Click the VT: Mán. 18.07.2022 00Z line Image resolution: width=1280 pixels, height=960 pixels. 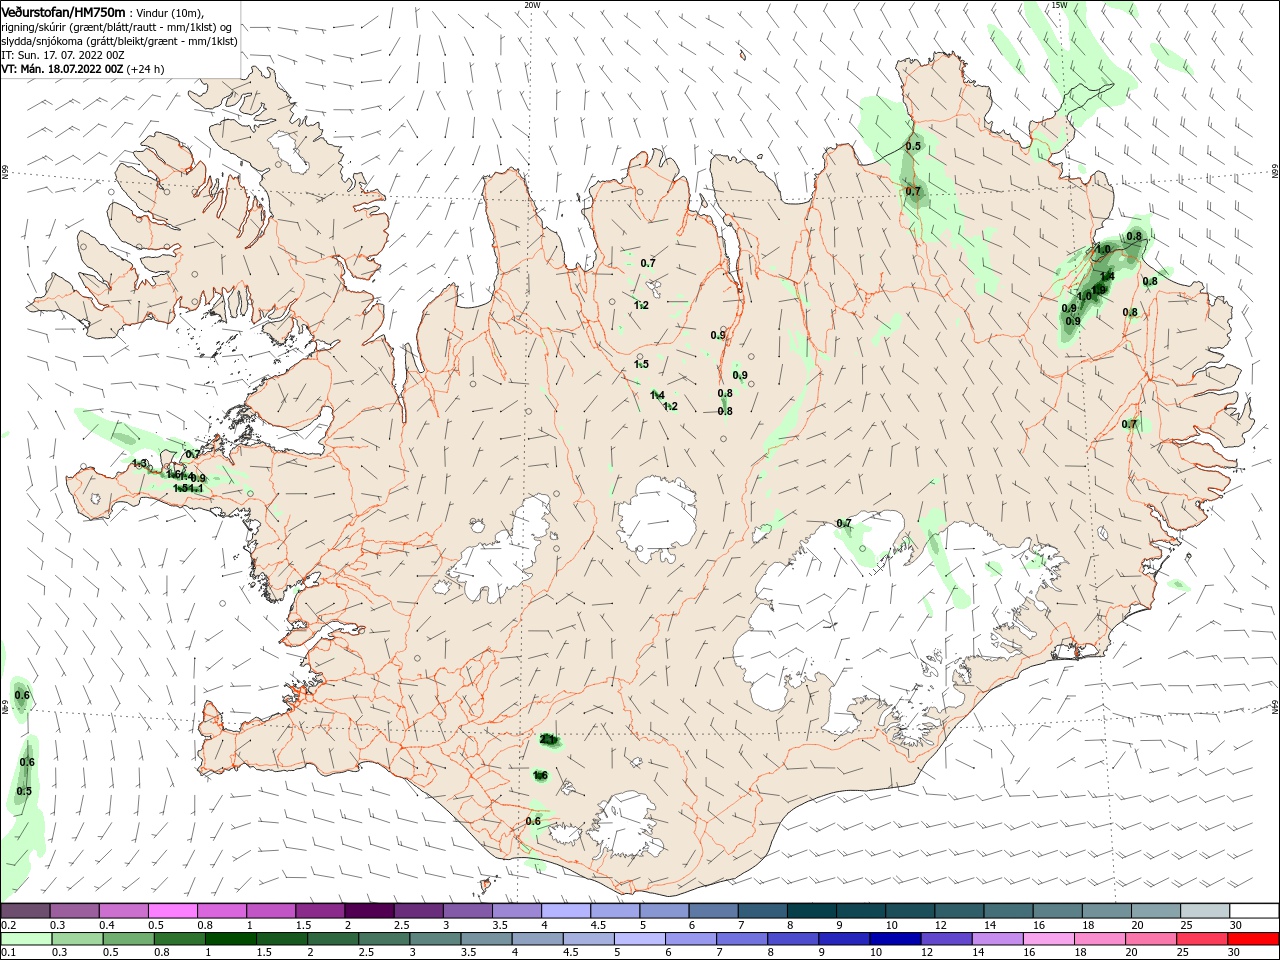62,69
